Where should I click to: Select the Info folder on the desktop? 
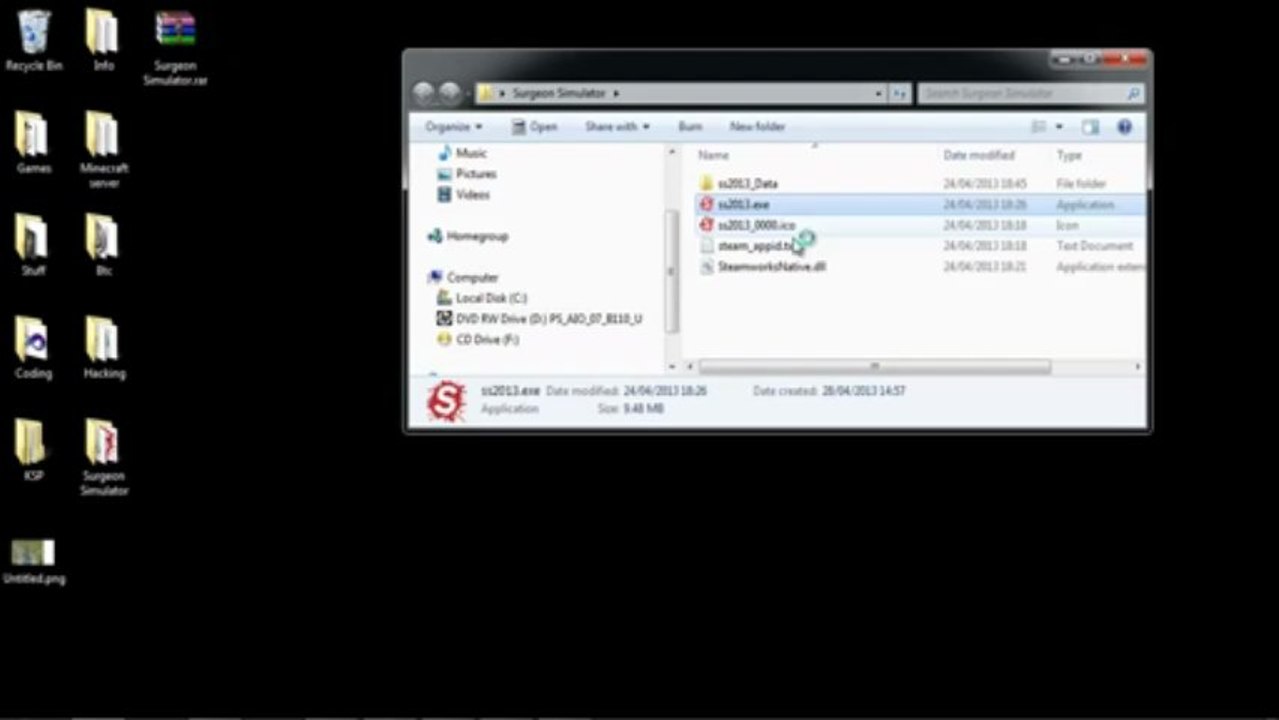pyautogui.click(x=103, y=40)
